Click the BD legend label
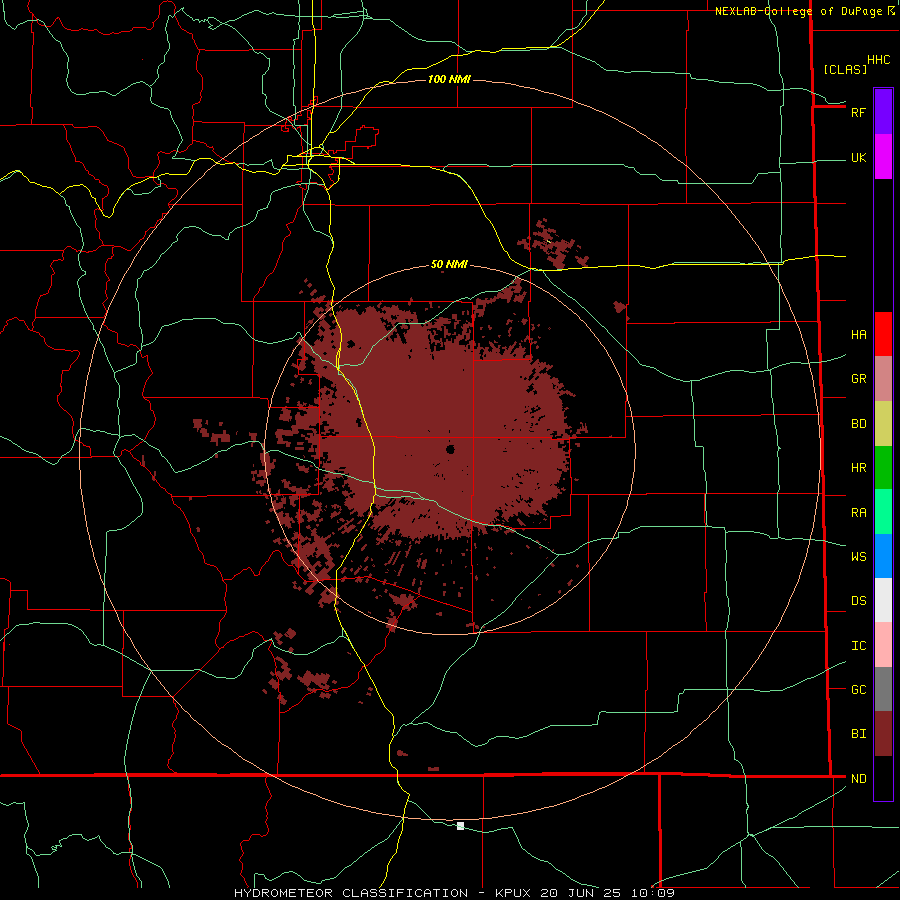The height and width of the screenshot is (900, 900). (858, 424)
